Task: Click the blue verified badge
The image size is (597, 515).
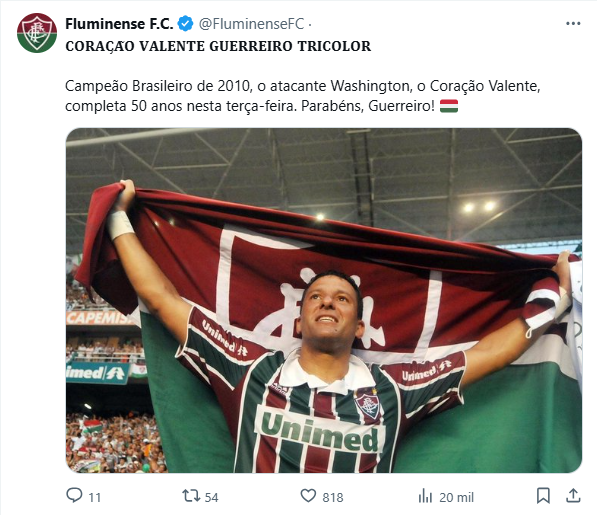Action: click(x=185, y=24)
